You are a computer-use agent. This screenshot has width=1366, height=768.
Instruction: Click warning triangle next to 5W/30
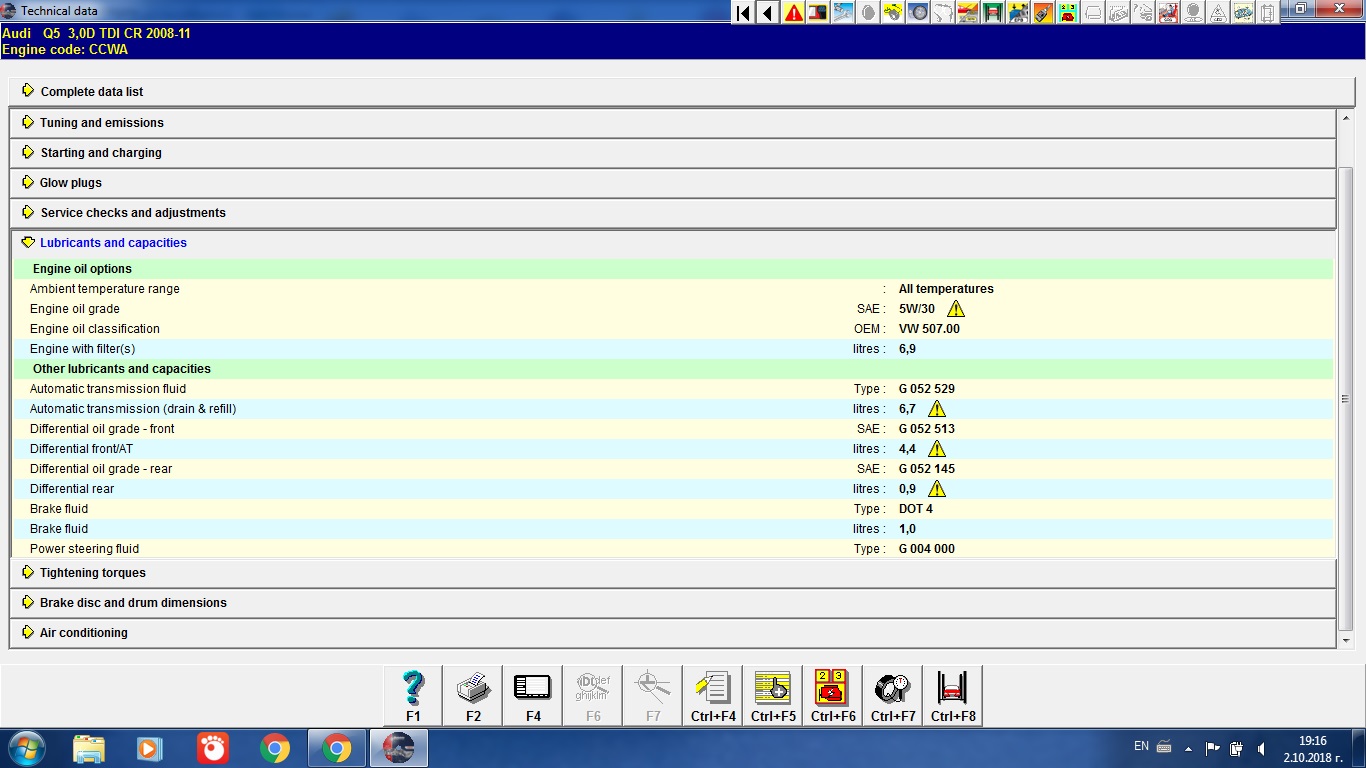coord(956,309)
